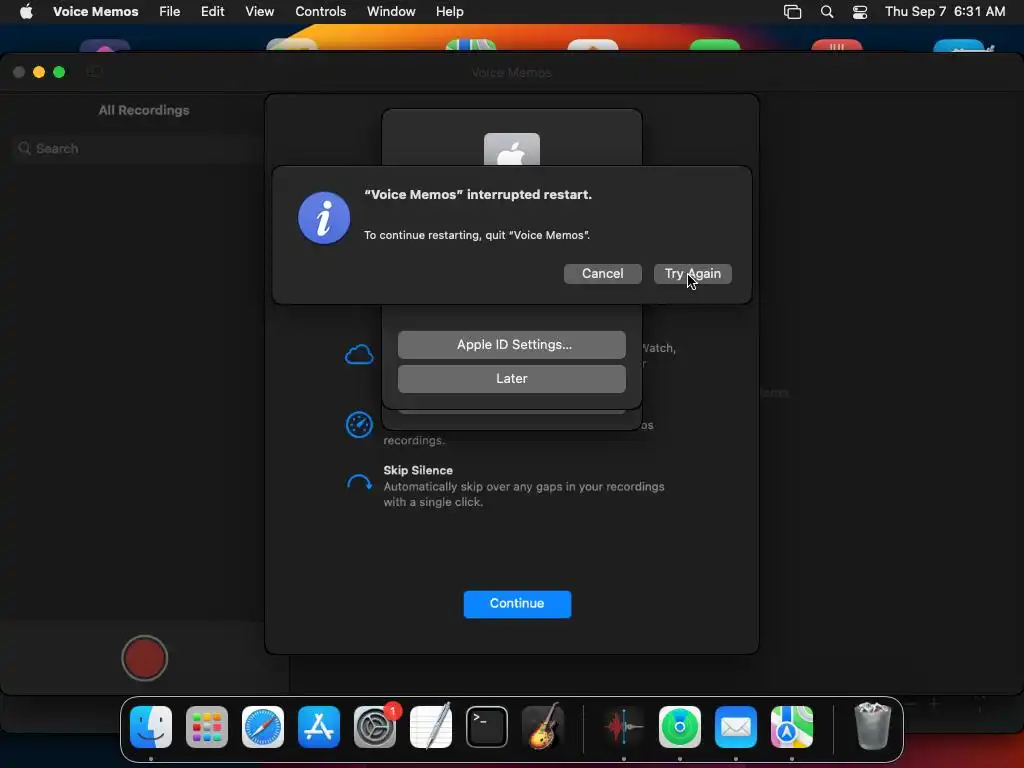Launch Safari from the Dock
Screen dimensions: 1024x768
click(263, 727)
